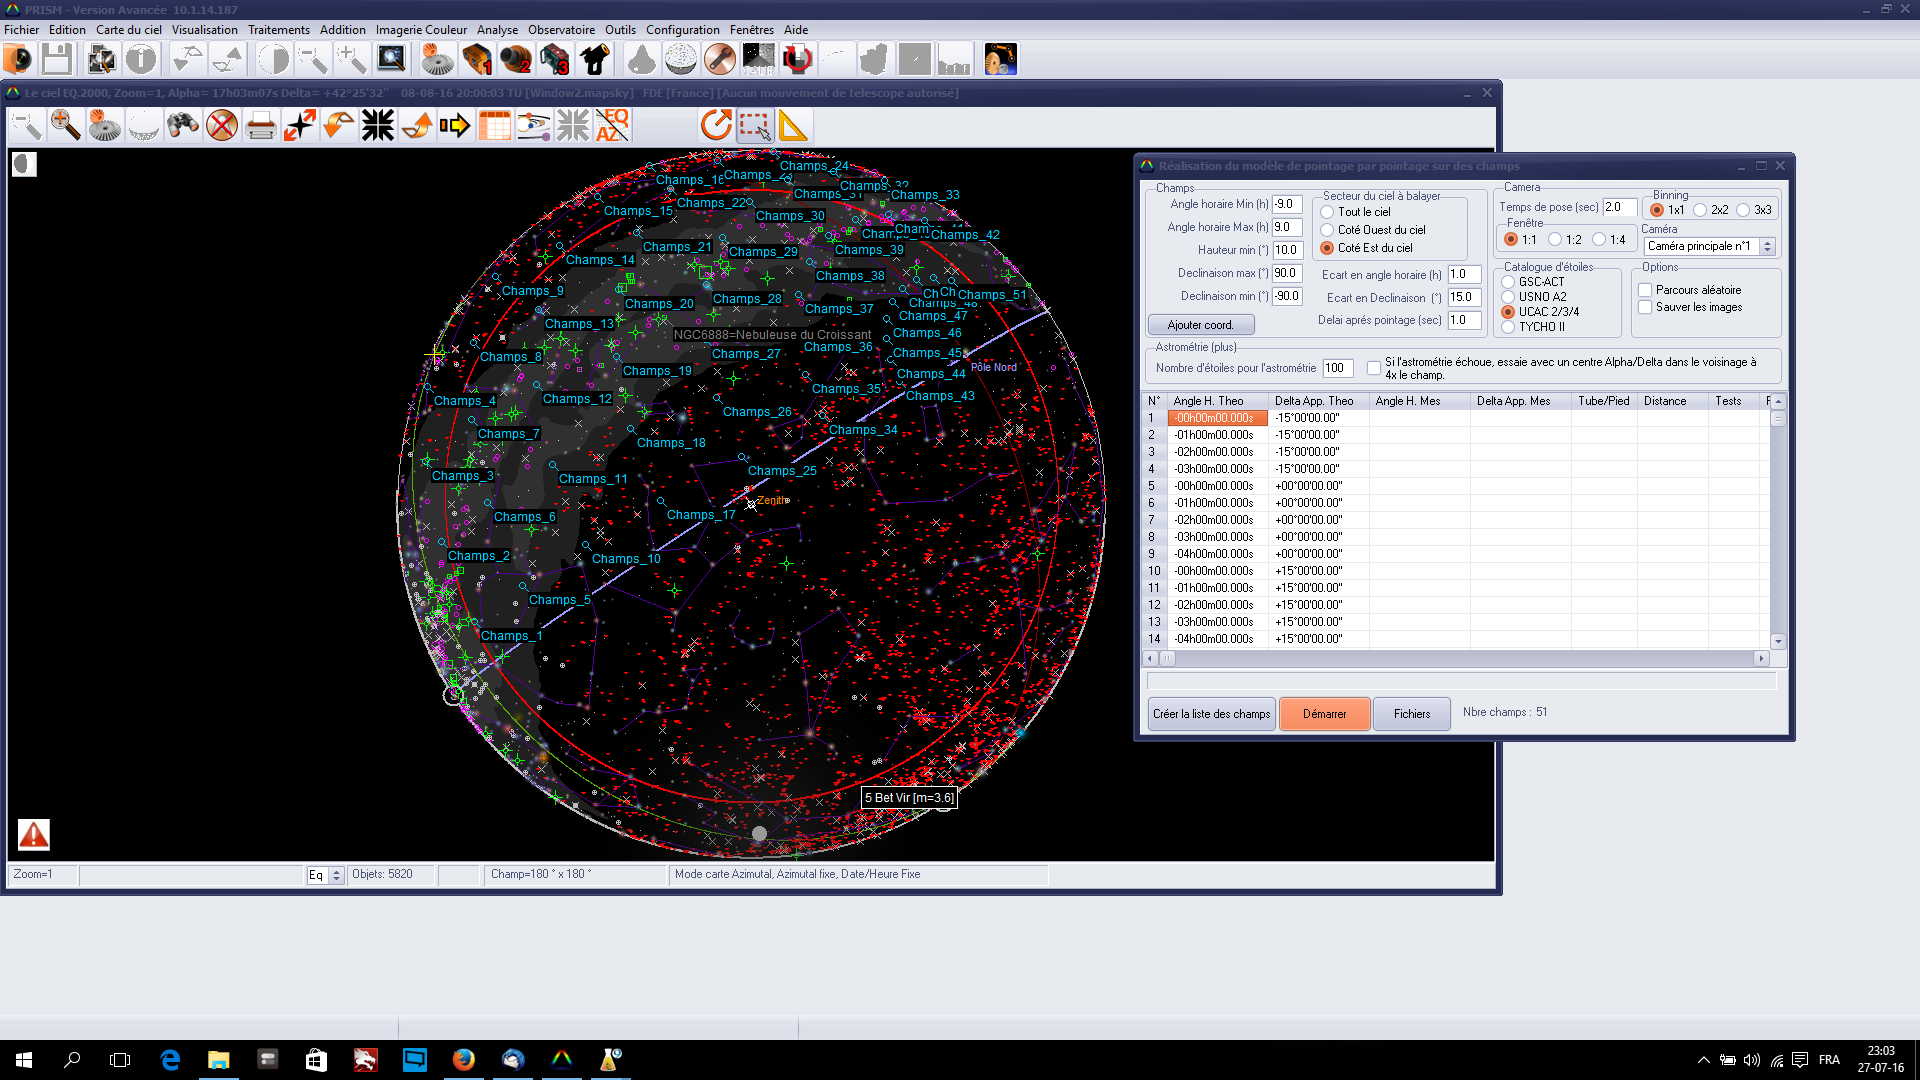The height and width of the screenshot is (1080, 1920).
Task: Click the save floppy disk icon
Action: 57,60
